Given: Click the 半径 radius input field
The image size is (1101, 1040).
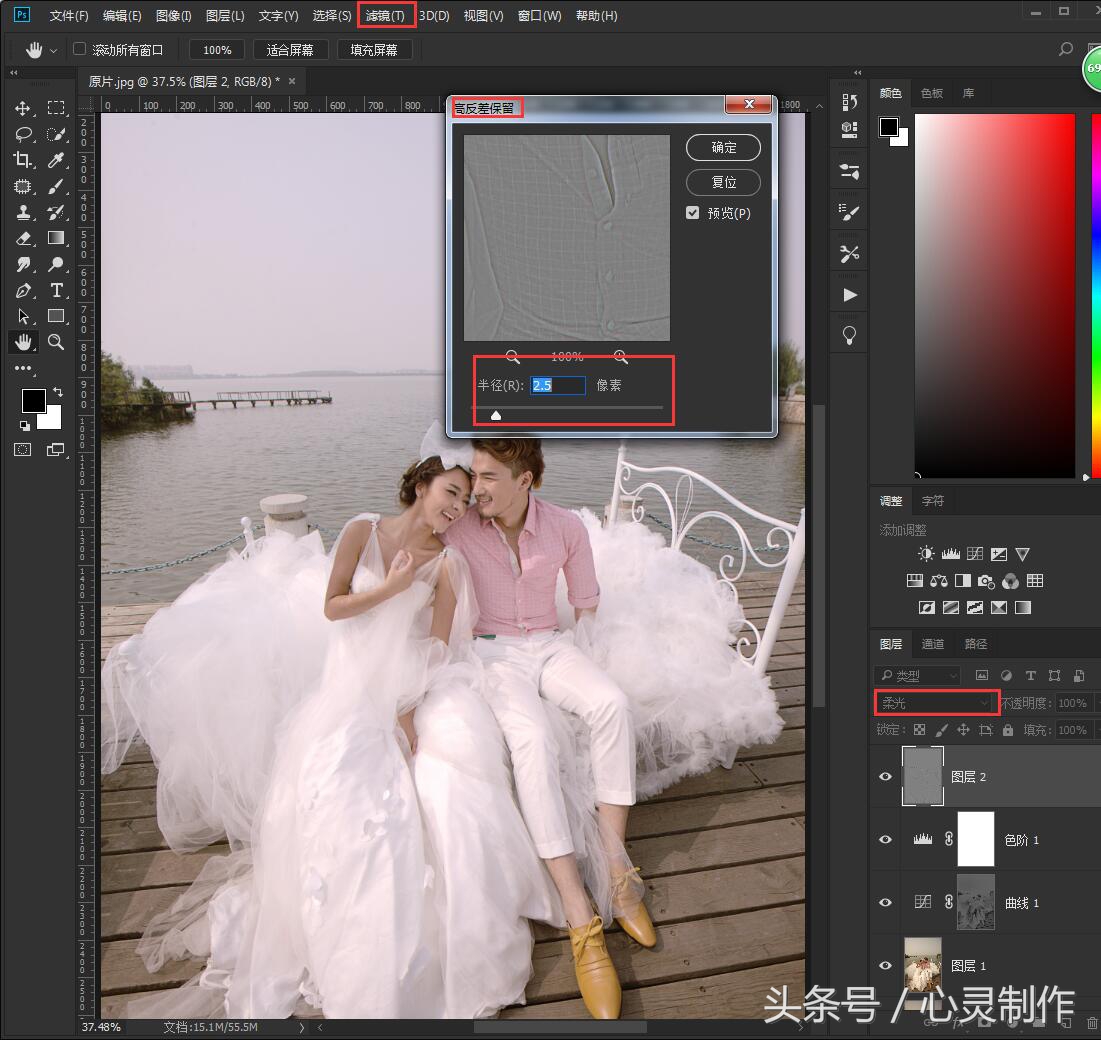Looking at the screenshot, I should pyautogui.click(x=557, y=385).
